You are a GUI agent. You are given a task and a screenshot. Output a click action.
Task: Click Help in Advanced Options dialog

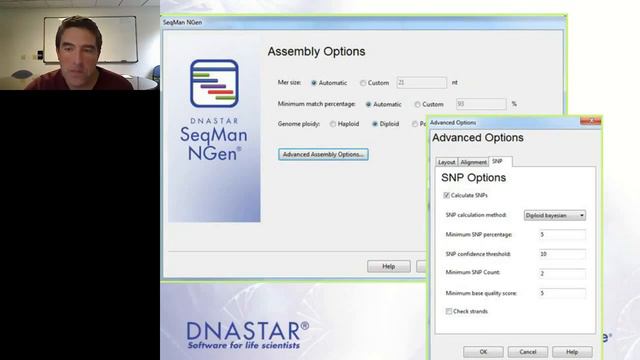572,351
